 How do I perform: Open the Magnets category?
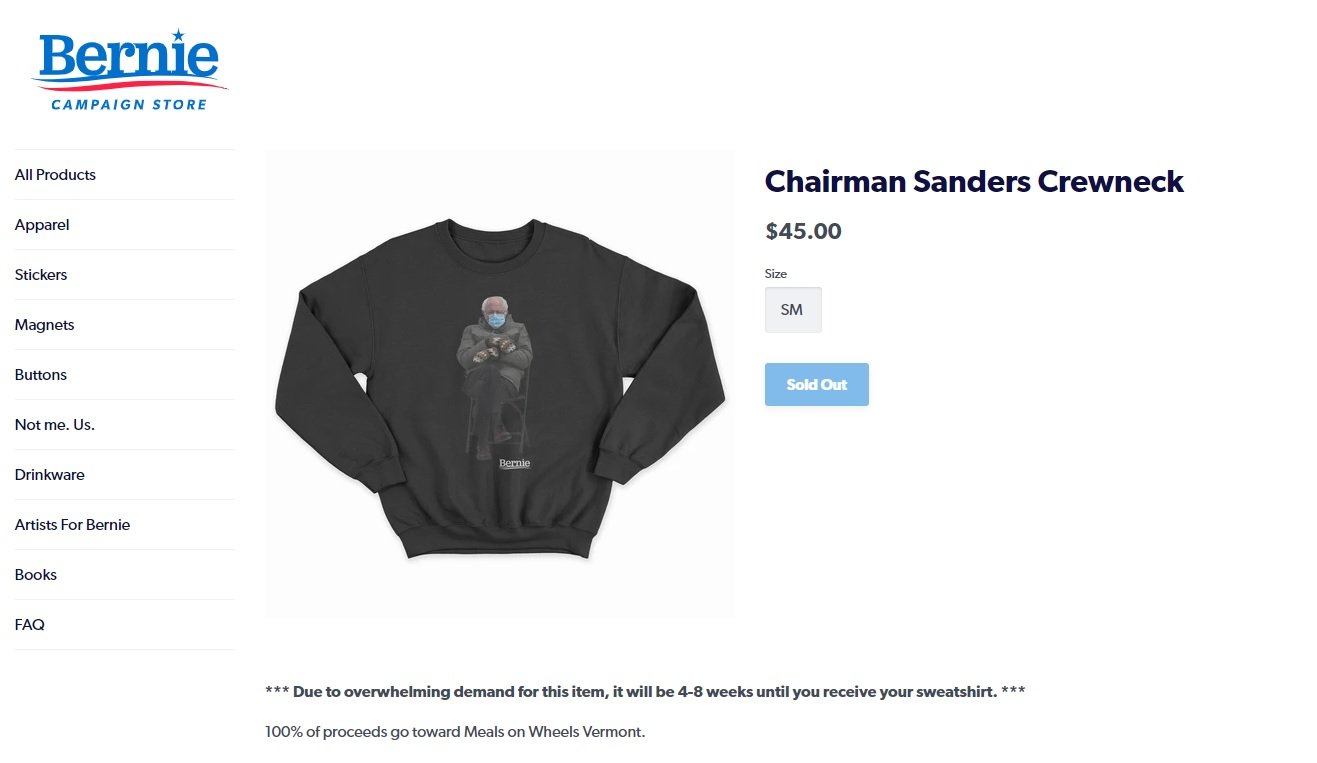(x=44, y=325)
